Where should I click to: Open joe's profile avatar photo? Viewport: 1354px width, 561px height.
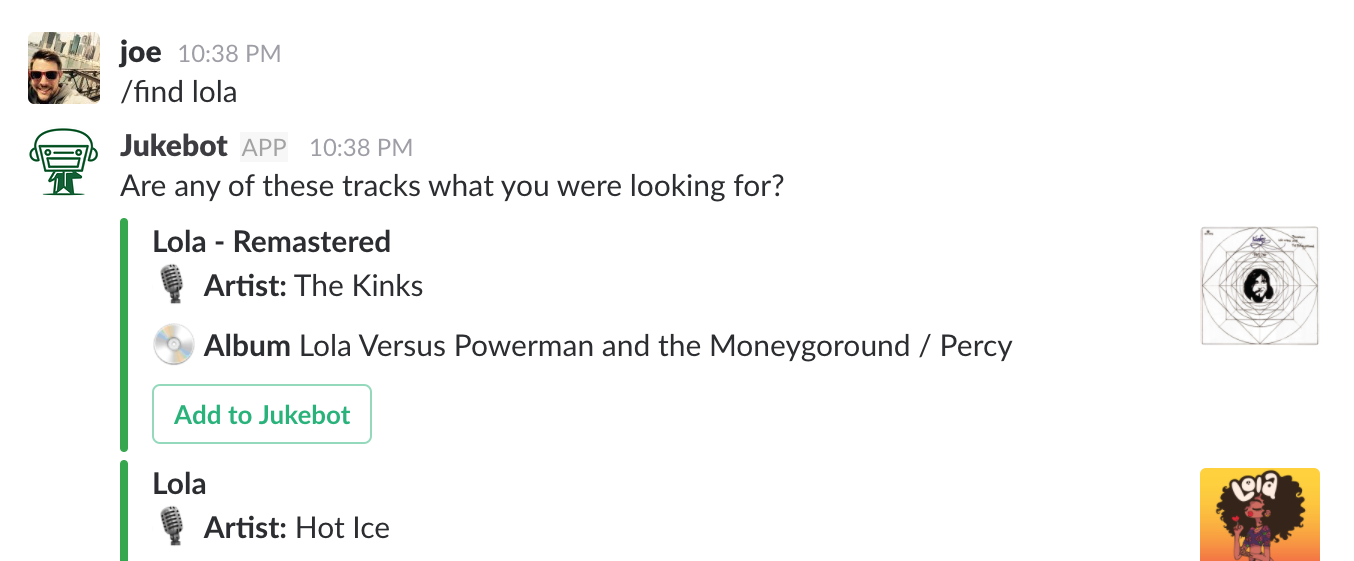pyautogui.click(x=64, y=68)
